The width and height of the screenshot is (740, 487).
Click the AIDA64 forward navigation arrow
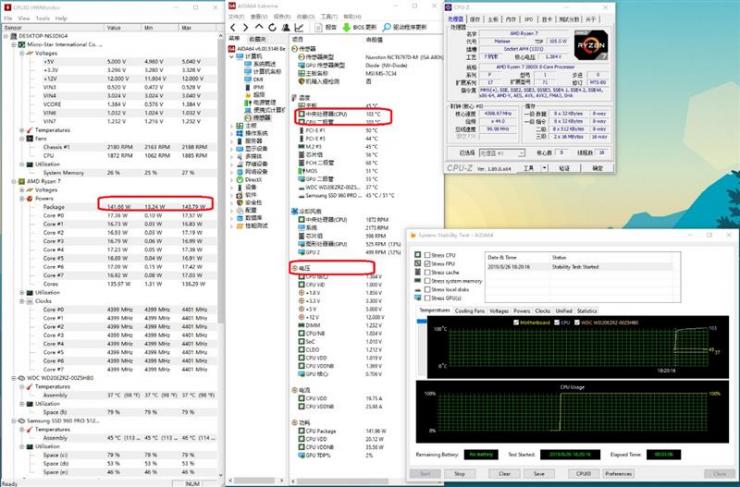click(245, 27)
